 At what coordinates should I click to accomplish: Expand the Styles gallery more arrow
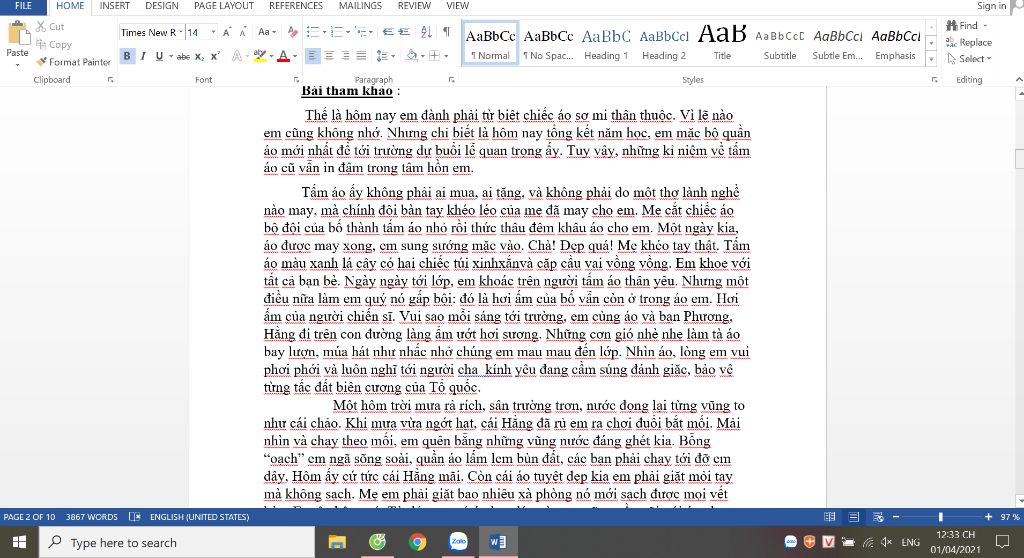point(932,59)
